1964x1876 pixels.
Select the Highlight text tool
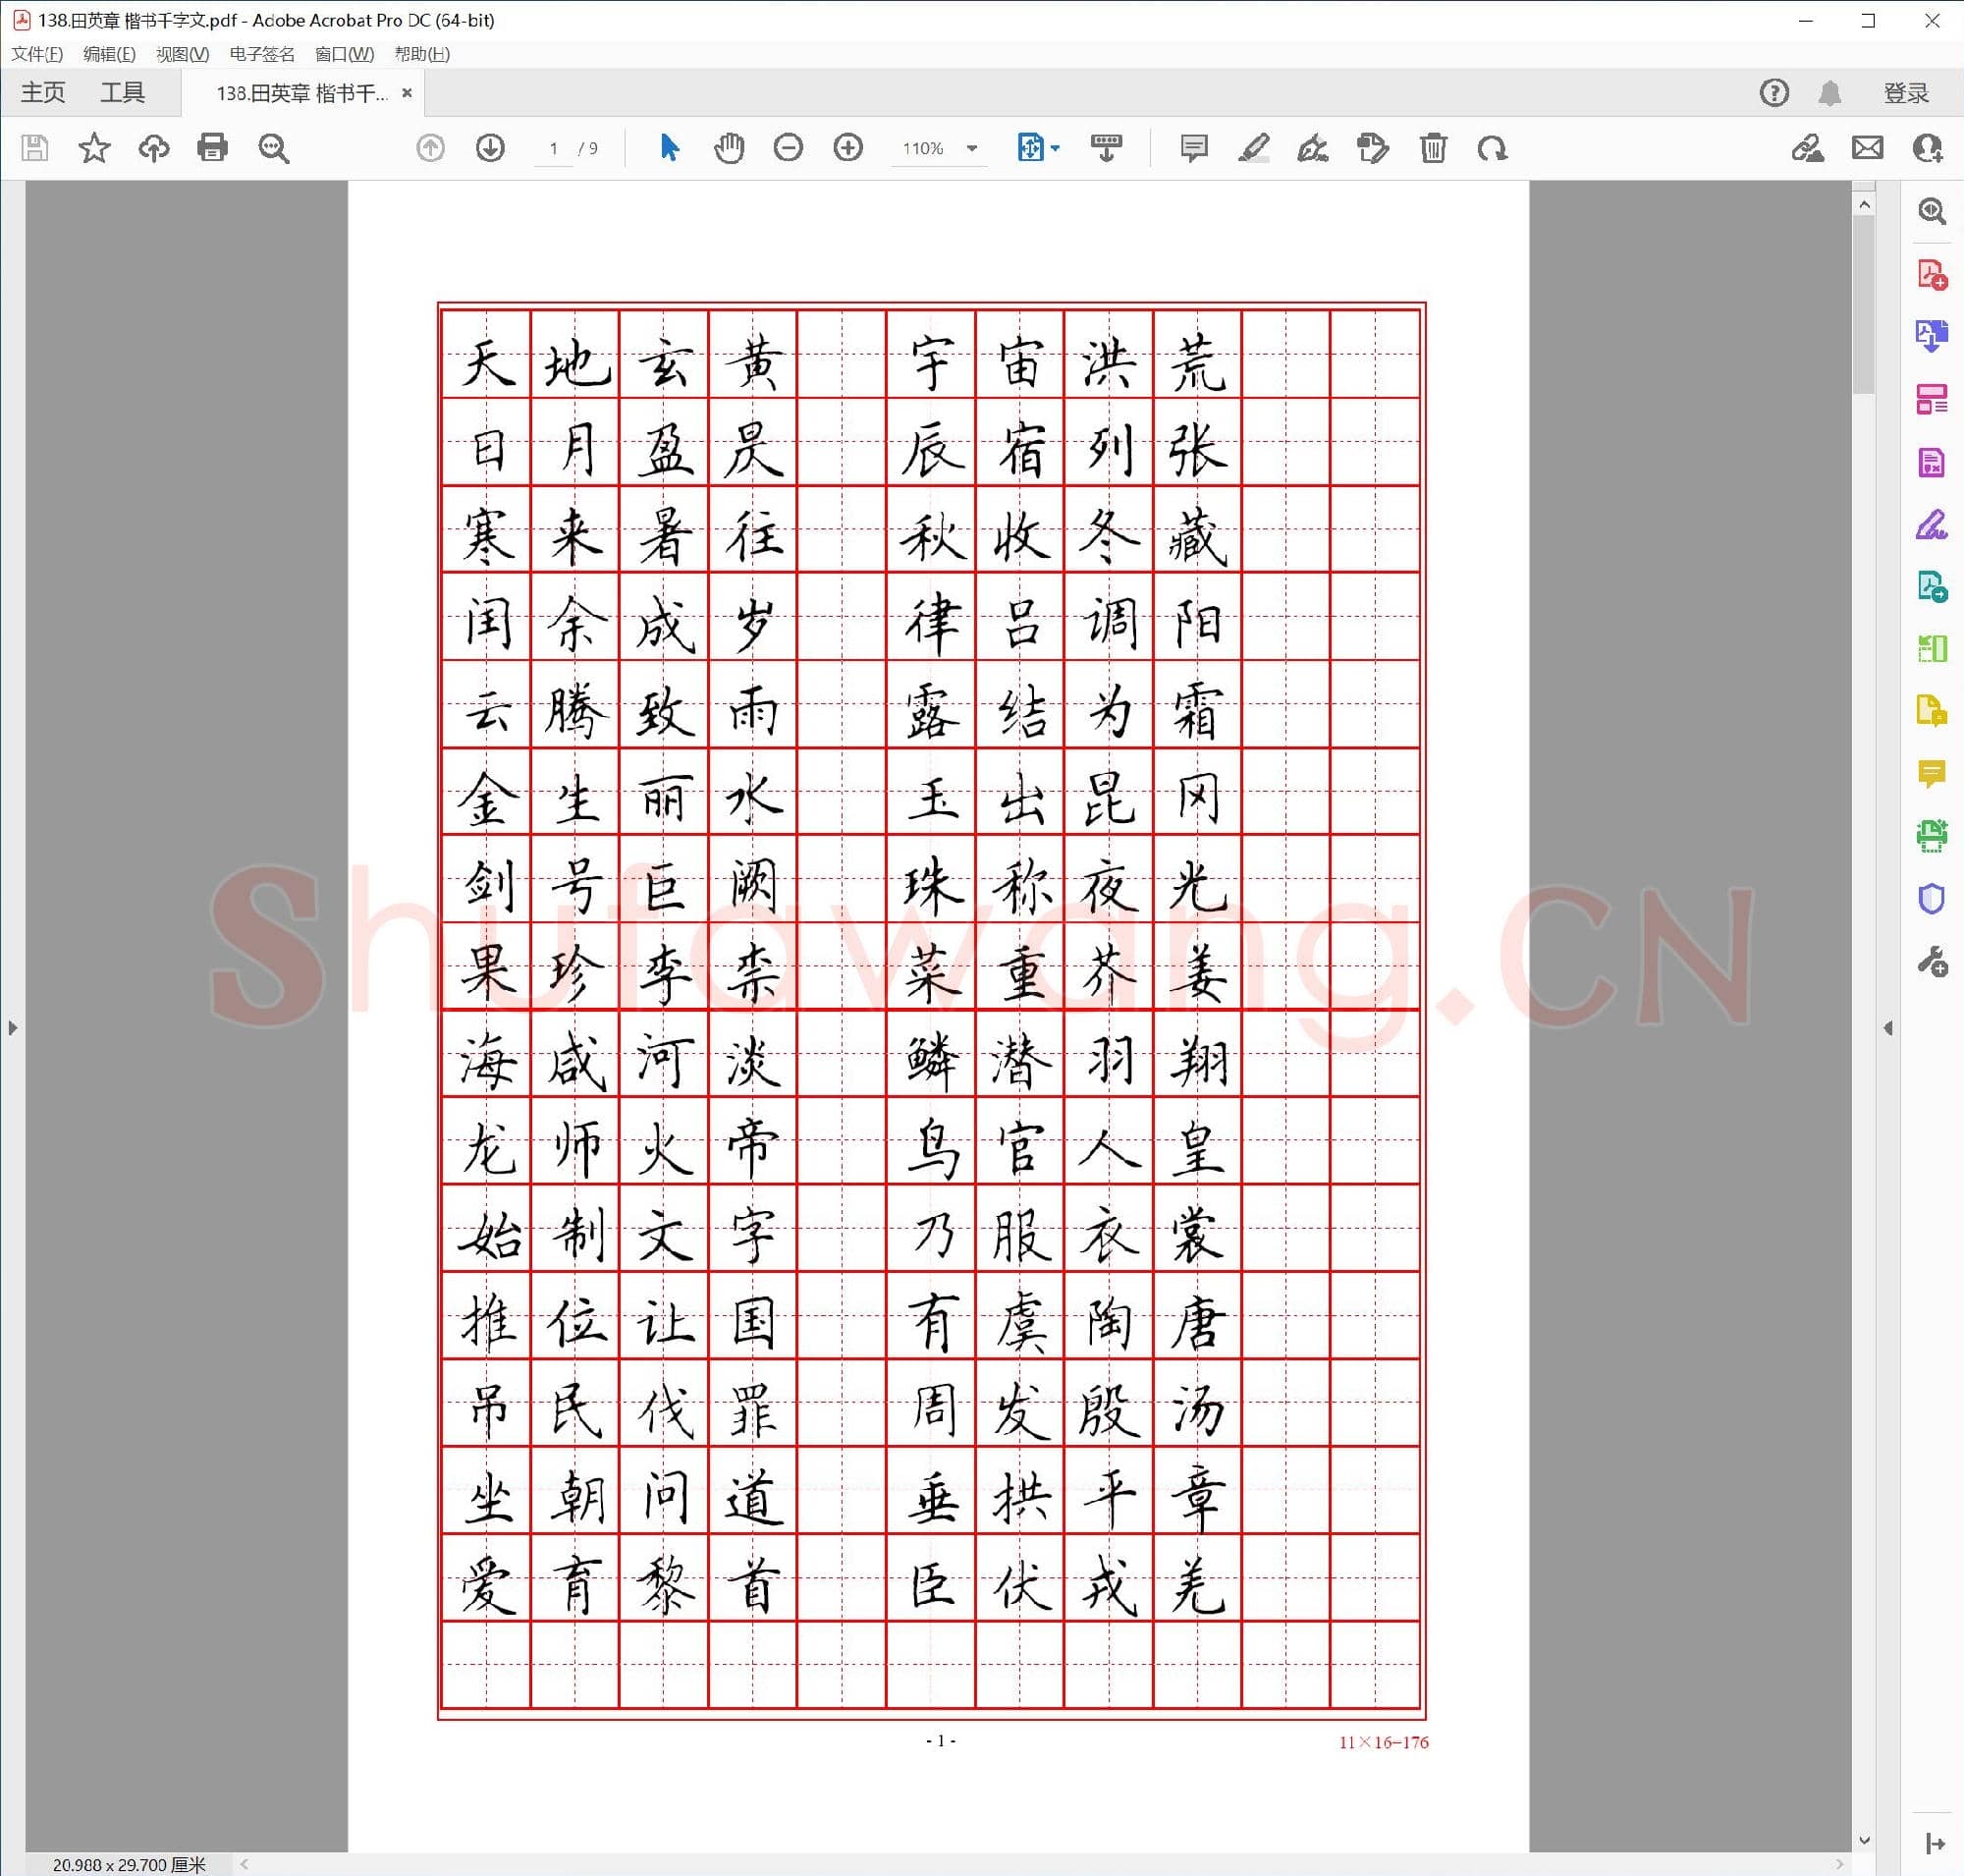[x=1253, y=148]
